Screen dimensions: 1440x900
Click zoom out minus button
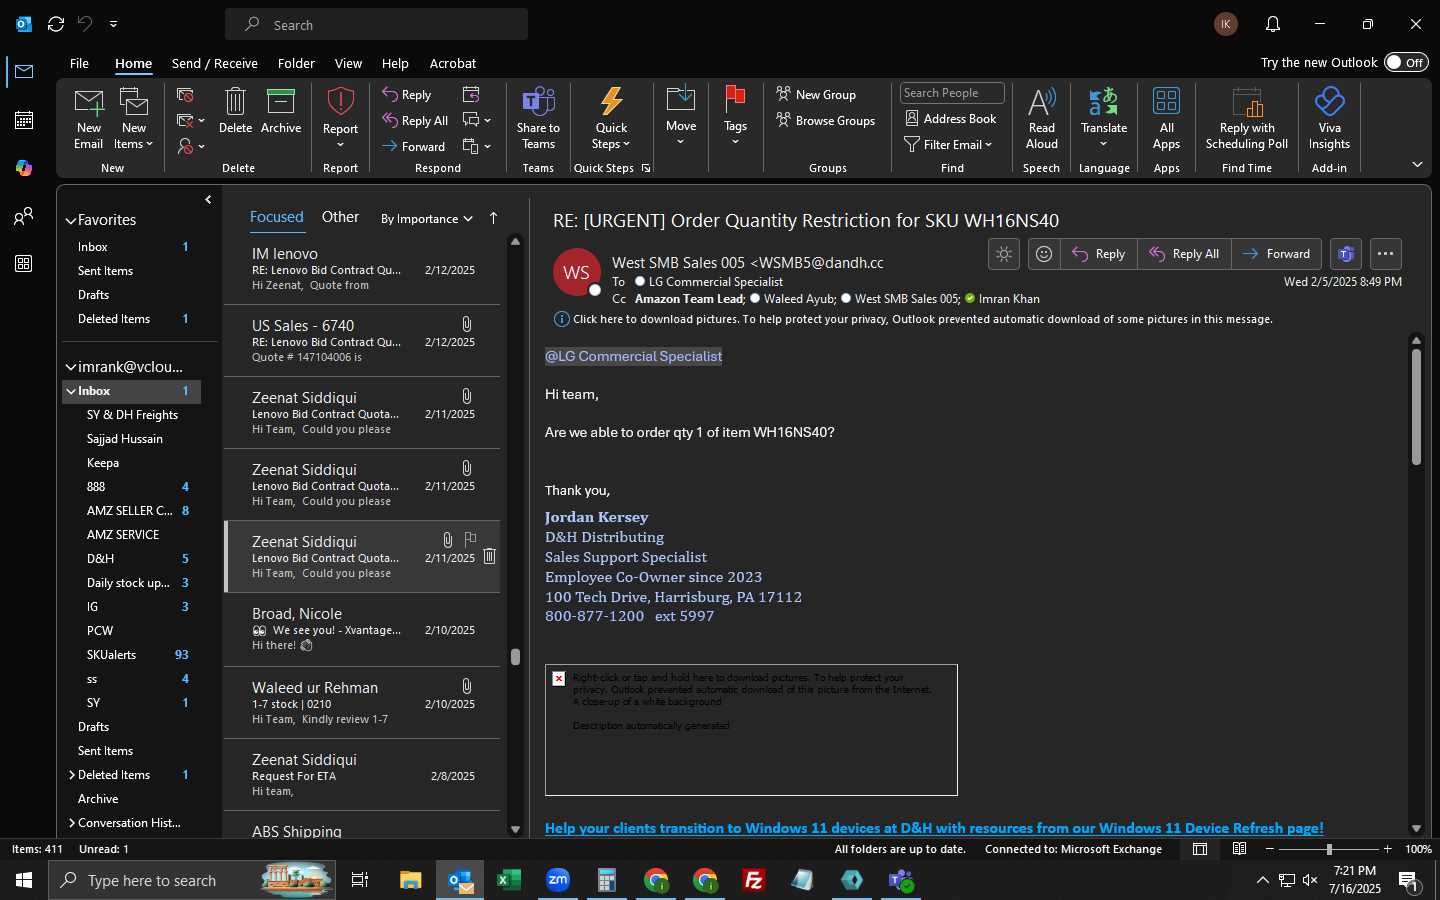tap(1270, 849)
